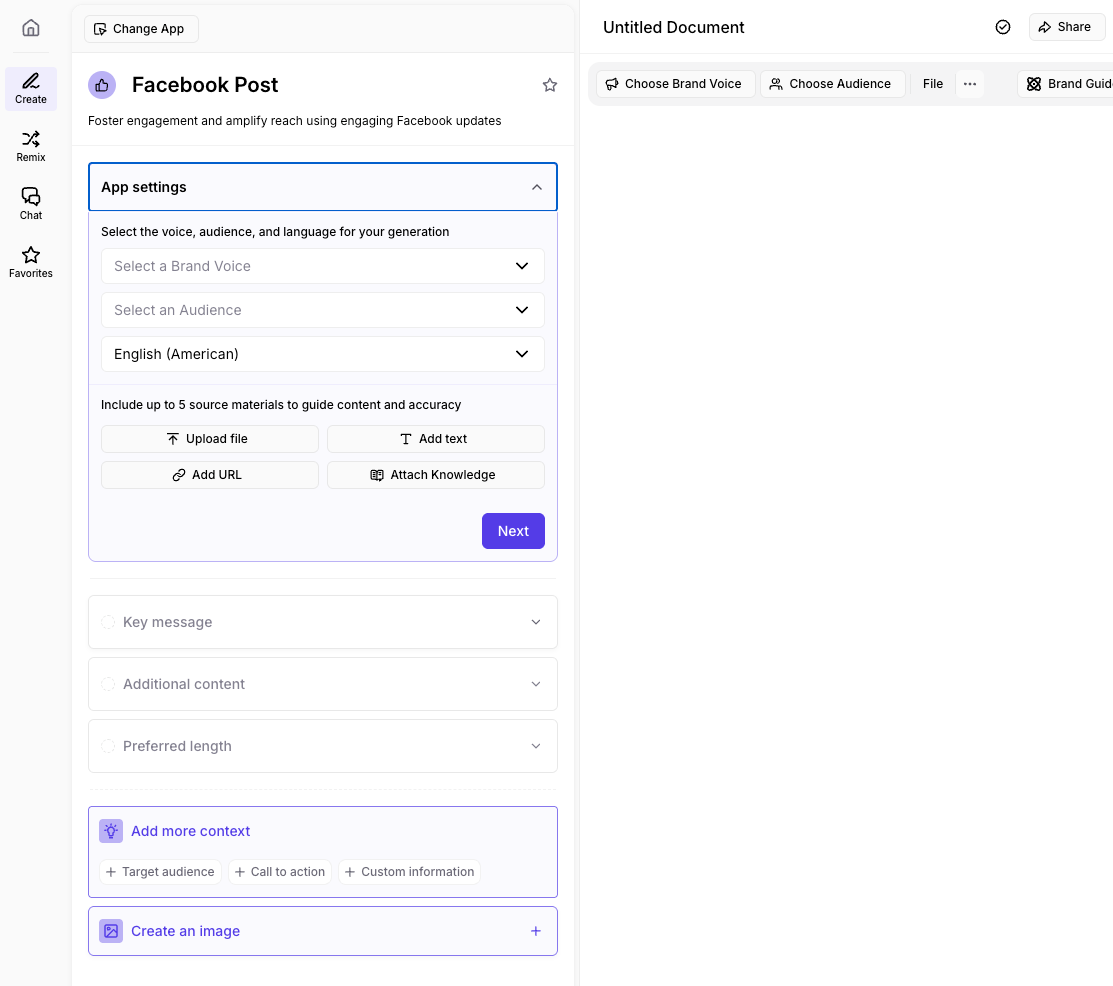The image size is (1113, 986).
Task: Add the Call to action context chip
Action: [x=280, y=872]
